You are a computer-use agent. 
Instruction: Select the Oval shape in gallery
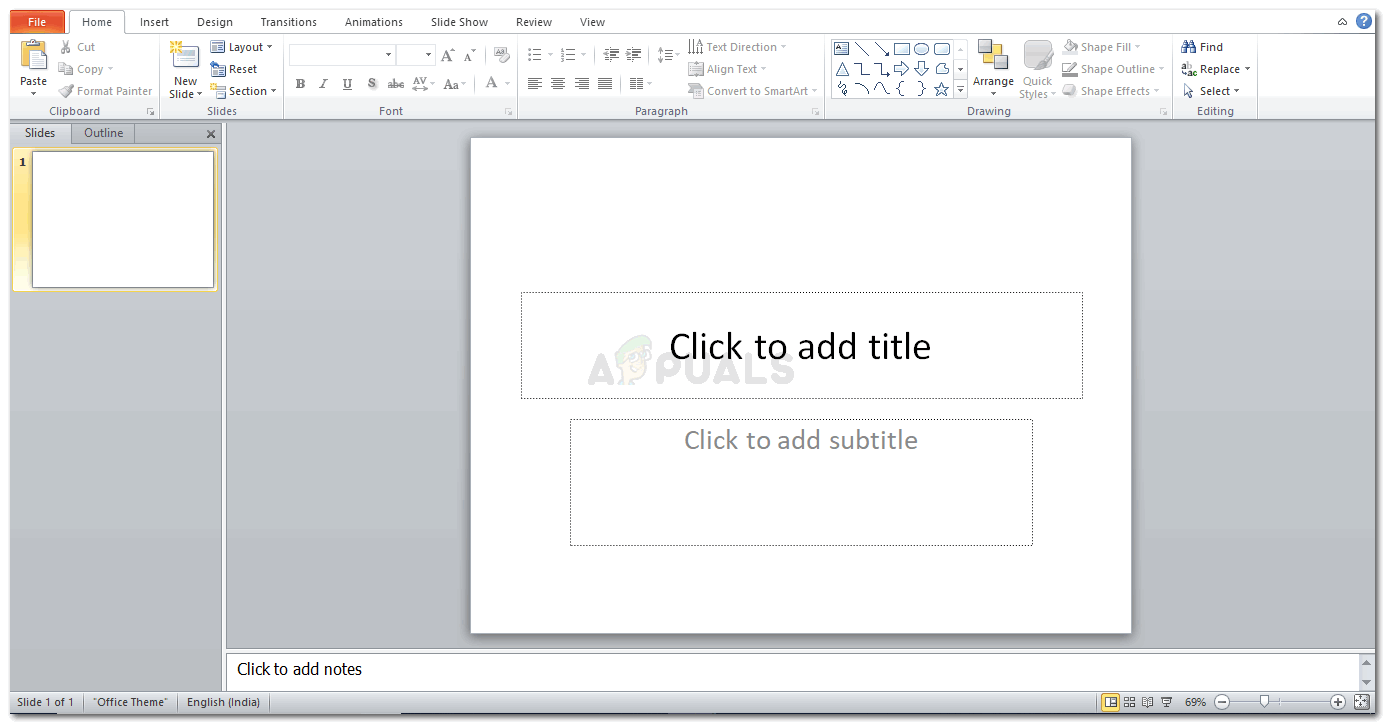coord(921,48)
